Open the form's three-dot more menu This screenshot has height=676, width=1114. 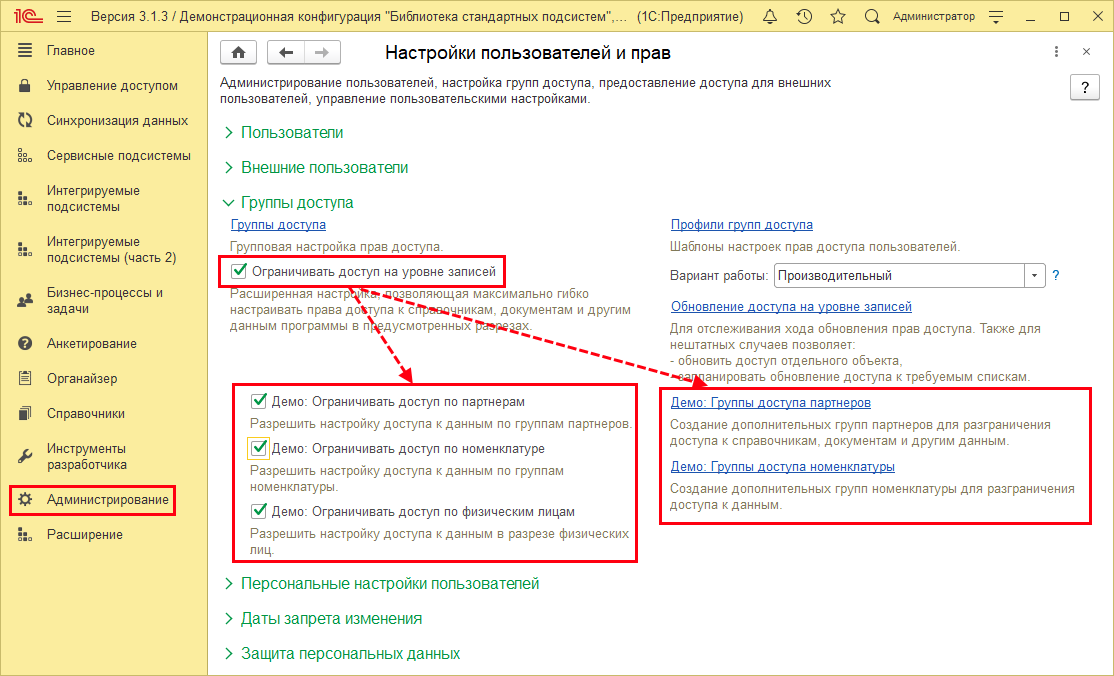click(1056, 52)
